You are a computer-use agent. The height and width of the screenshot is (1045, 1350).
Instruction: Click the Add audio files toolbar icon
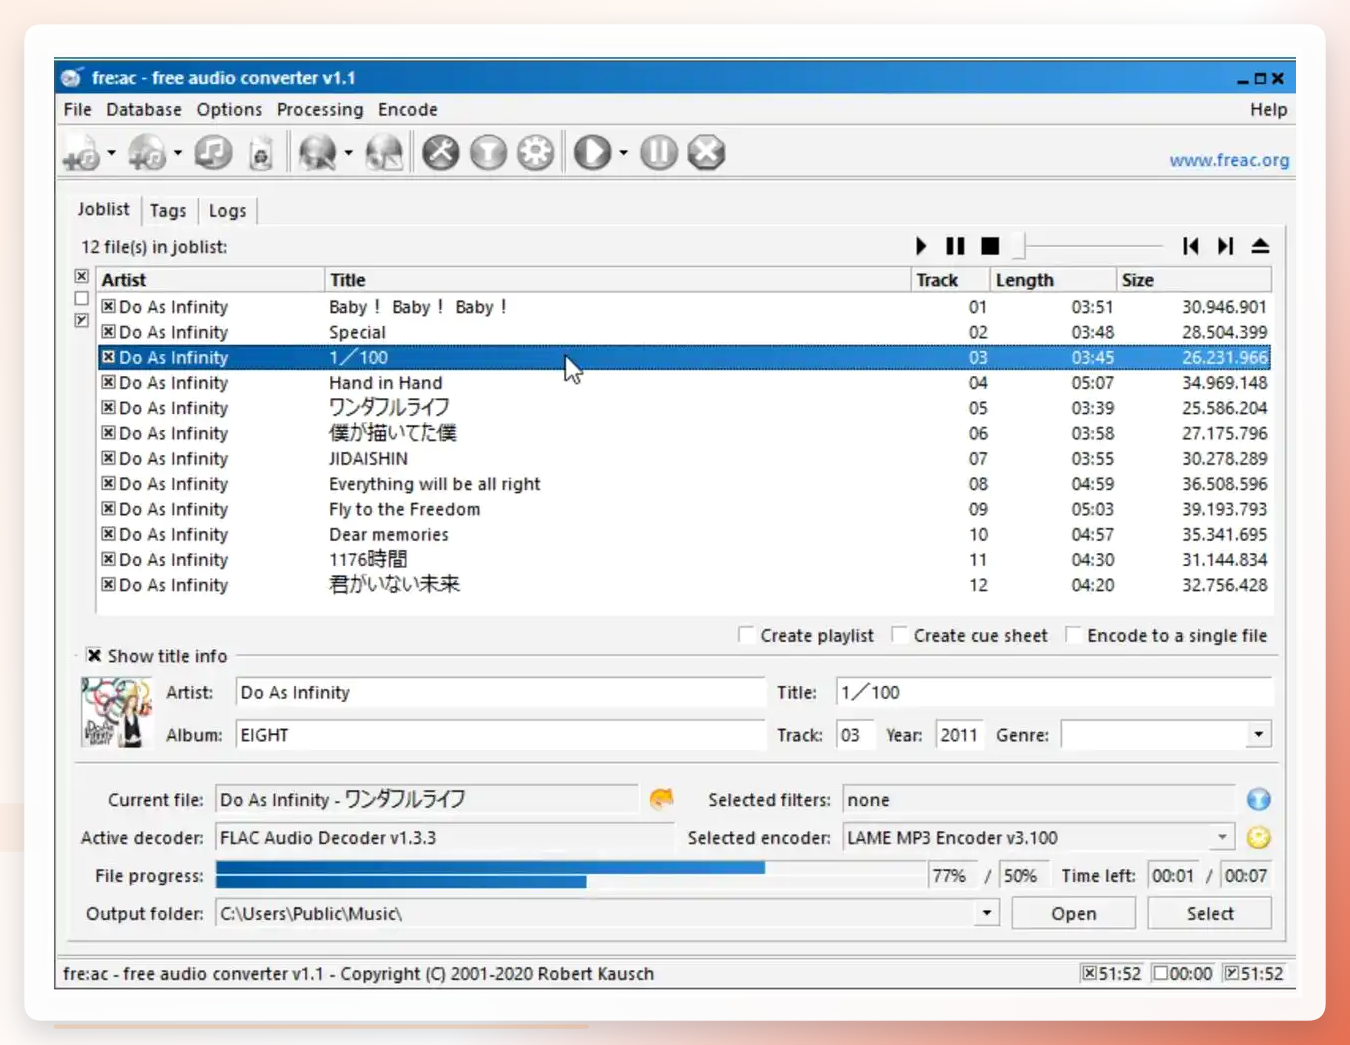[x=82, y=153]
